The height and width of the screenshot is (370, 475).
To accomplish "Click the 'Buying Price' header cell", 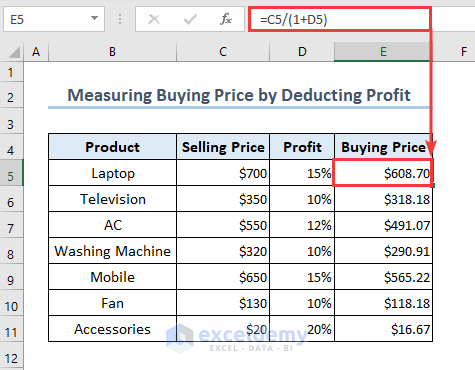I will (x=383, y=147).
